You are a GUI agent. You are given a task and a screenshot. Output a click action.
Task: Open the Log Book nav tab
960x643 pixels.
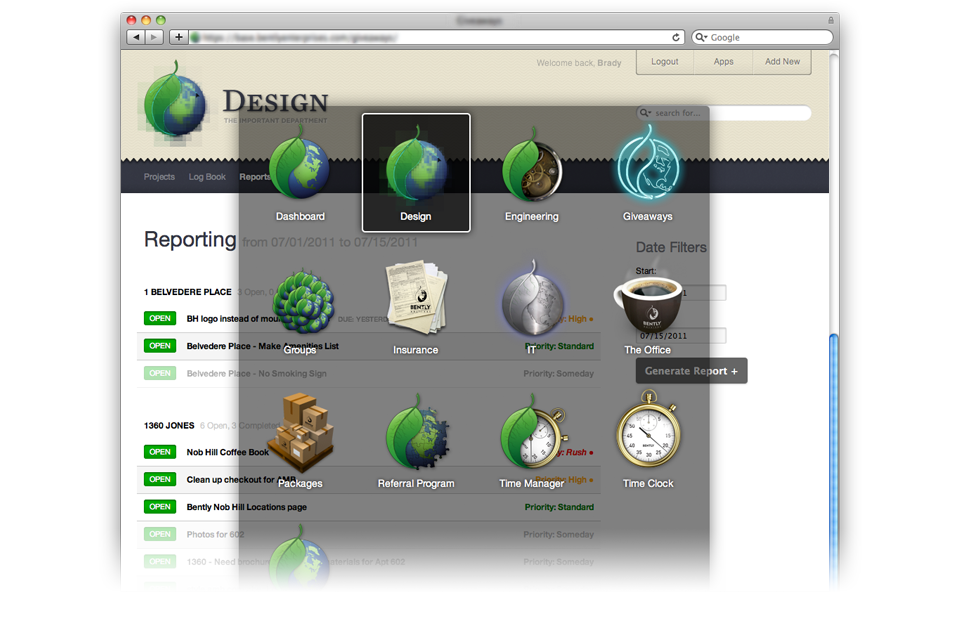pos(207,177)
